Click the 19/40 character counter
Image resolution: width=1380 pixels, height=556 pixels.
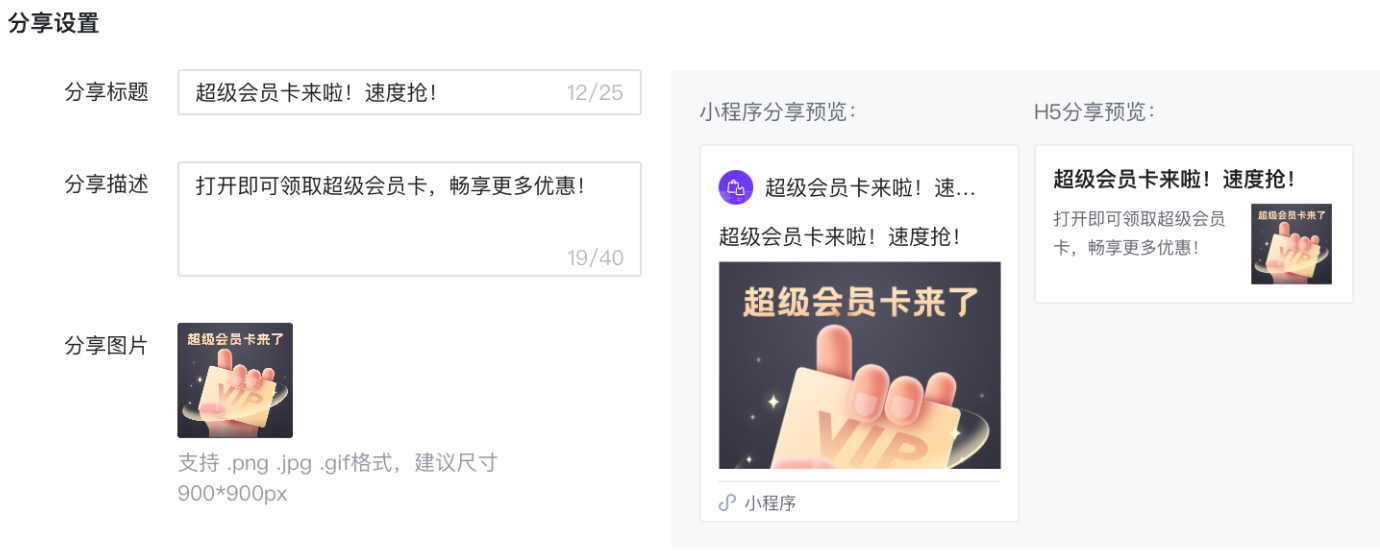[x=595, y=258]
